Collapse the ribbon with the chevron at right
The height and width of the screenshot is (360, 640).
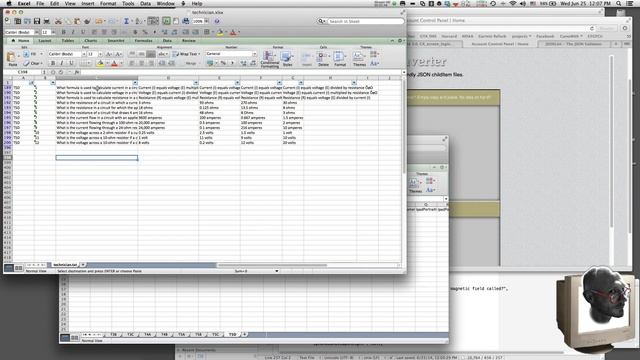coord(393,41)
